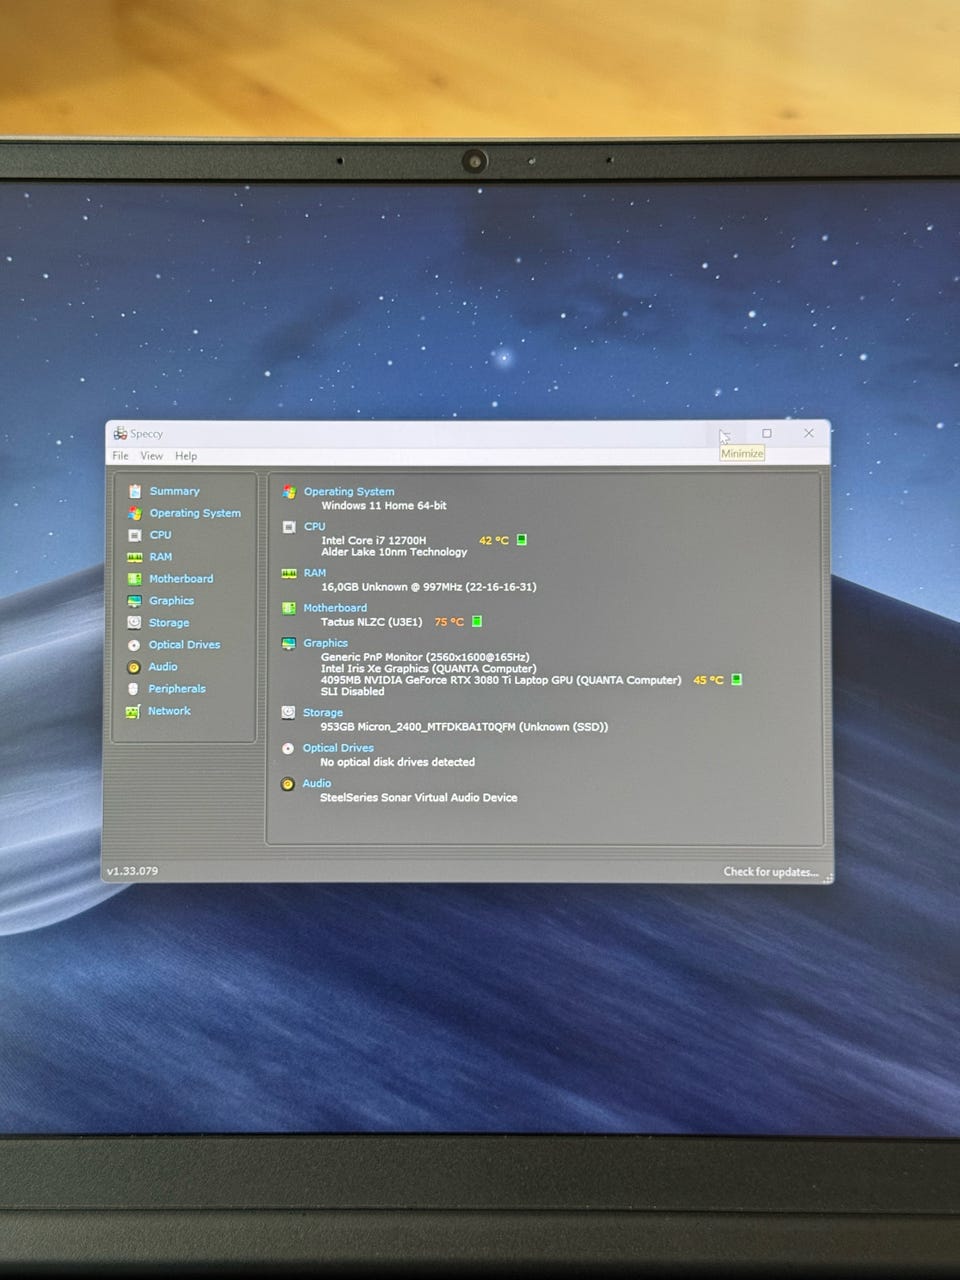Open the CPU heading link in summary
The width and height of the screenshot is (960, 1280).
tap(315, 527)
